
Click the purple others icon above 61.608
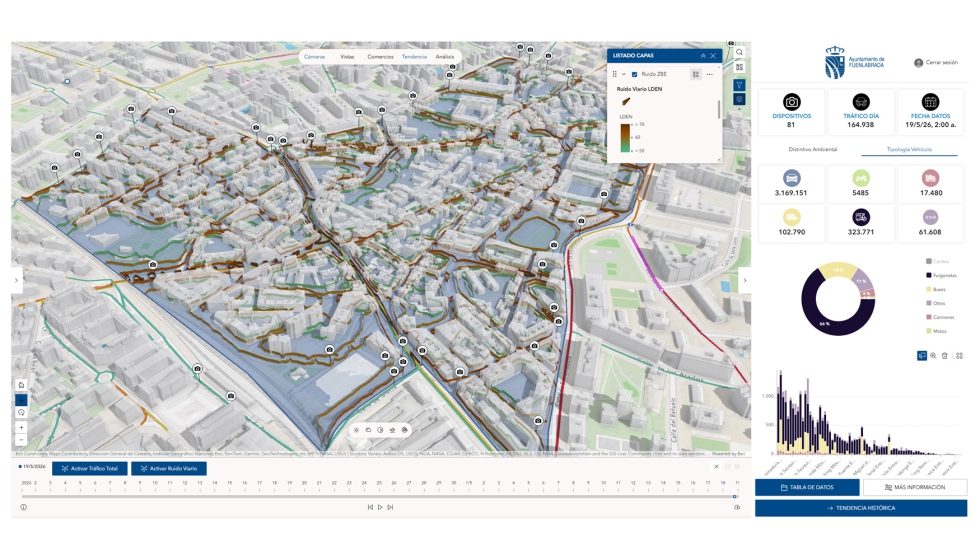click(x=930, y=217)
